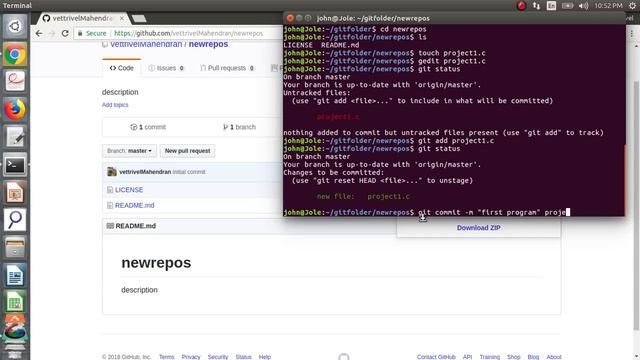Switch to Terminal via the dock icon
The height and width of the screenshot is (360, 640).
pos(15,165)
